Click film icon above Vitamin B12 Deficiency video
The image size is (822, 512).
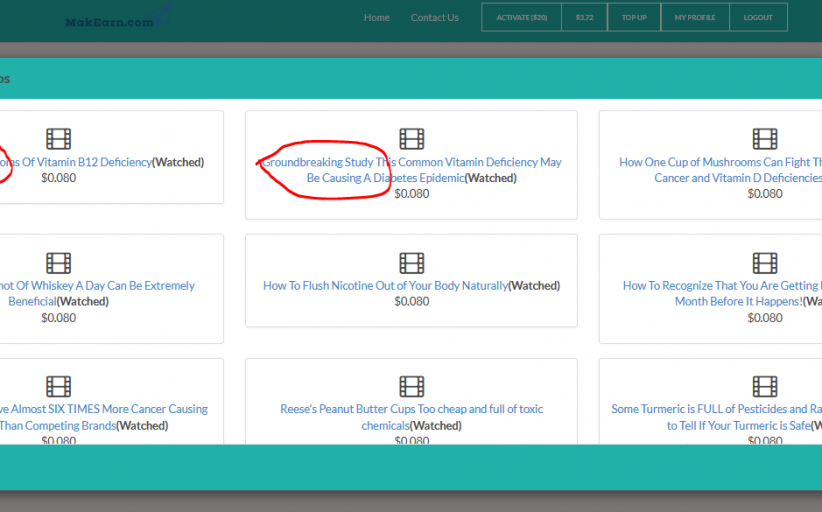(x=58, y=139)
